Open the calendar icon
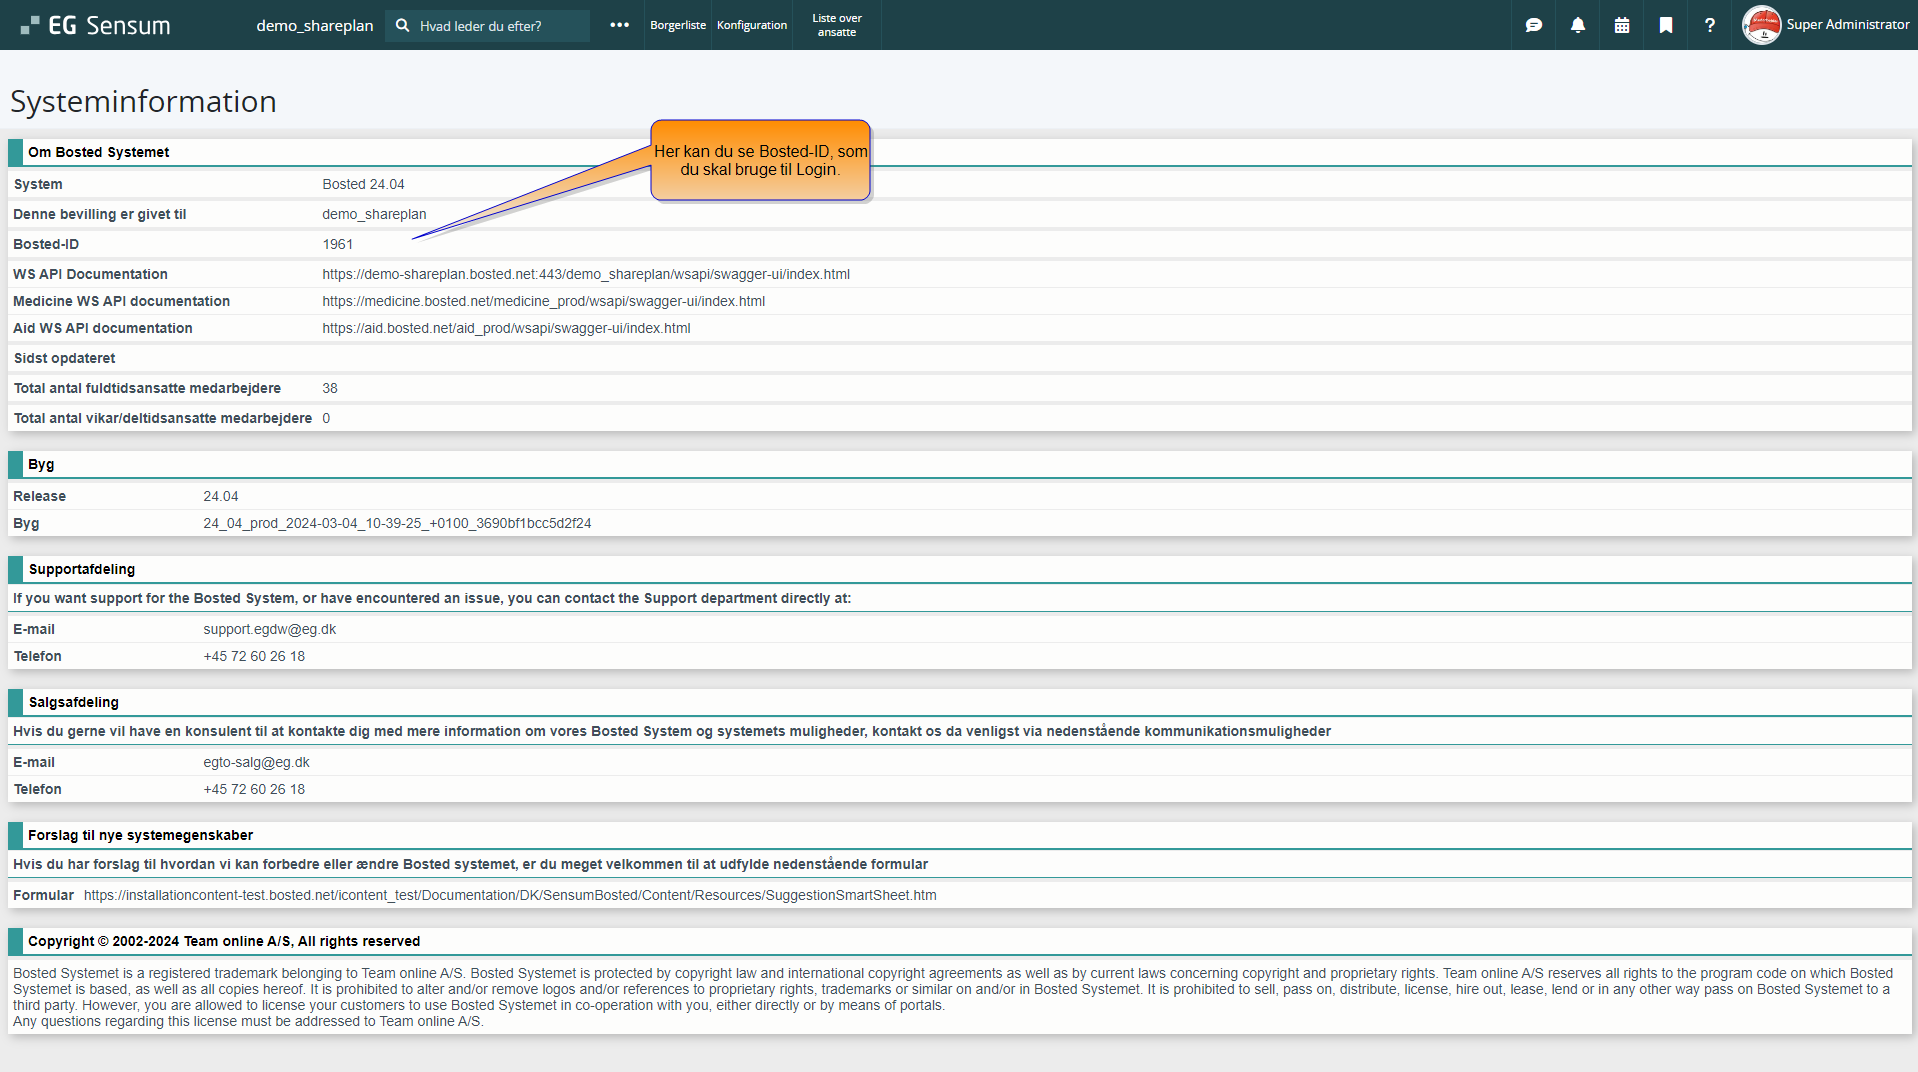The height and width of the screenshot is (1072, 1918). click(1621, 25)
